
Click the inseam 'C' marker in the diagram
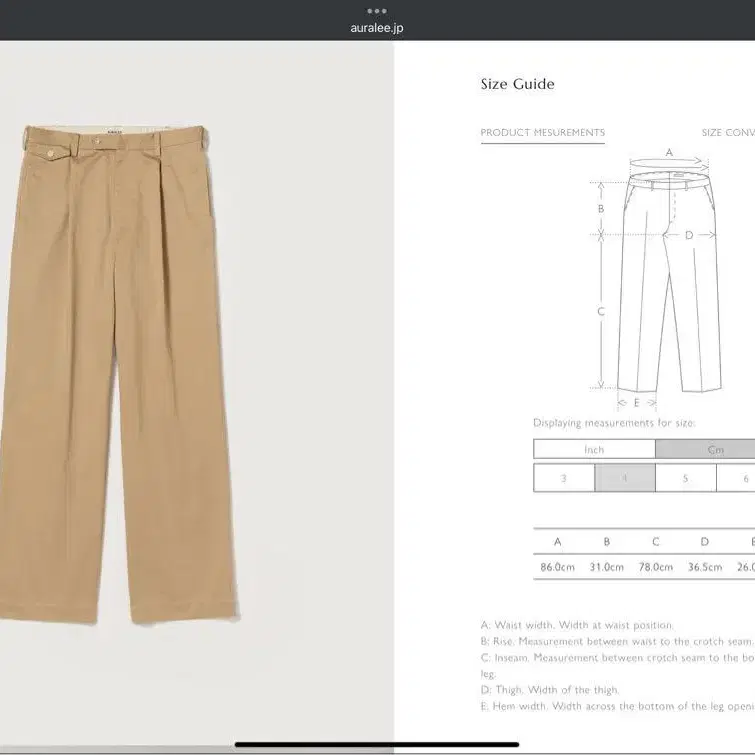(x=601, y=312)
